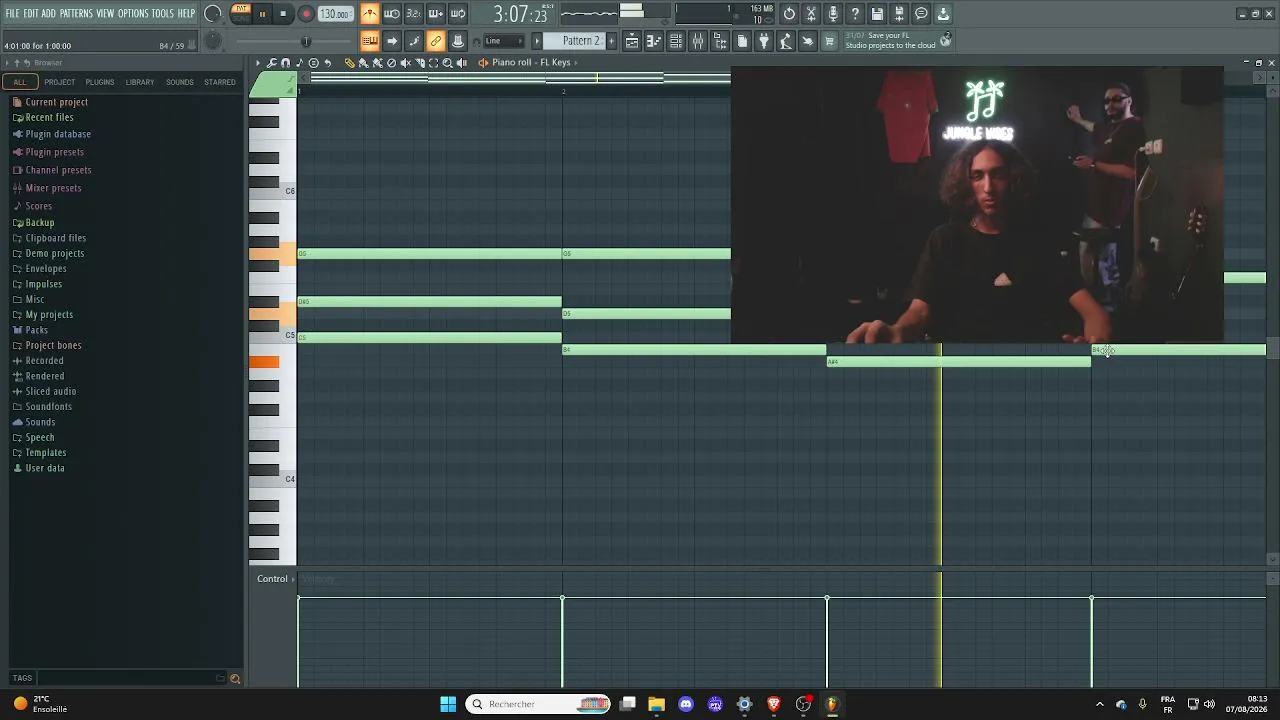
Task: Open the plugin picker plug icon
Action: [x=764, y=41]
